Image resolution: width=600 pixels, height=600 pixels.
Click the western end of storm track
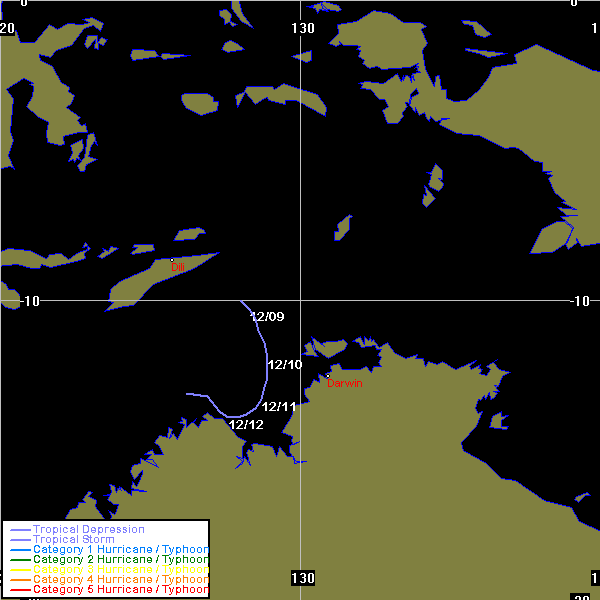click(187, 394)
